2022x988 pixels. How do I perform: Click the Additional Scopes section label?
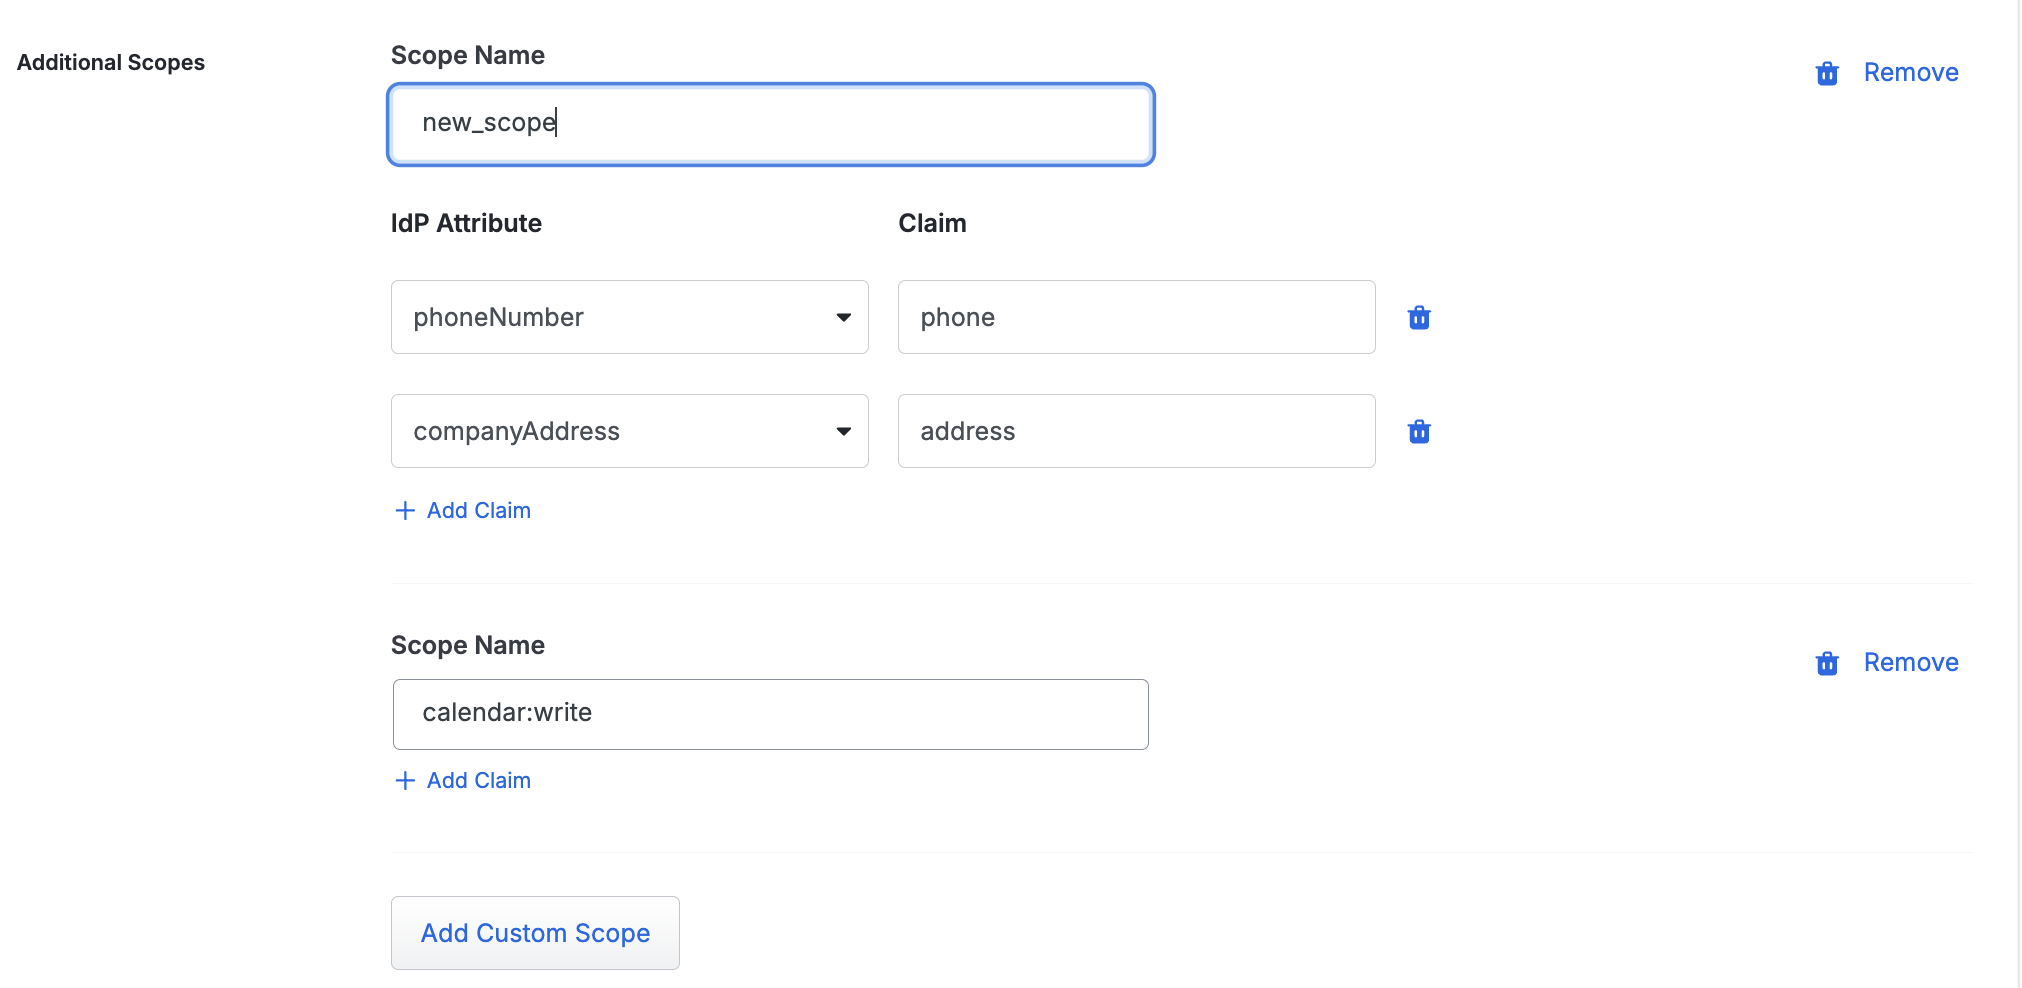[x=110, y=61]
